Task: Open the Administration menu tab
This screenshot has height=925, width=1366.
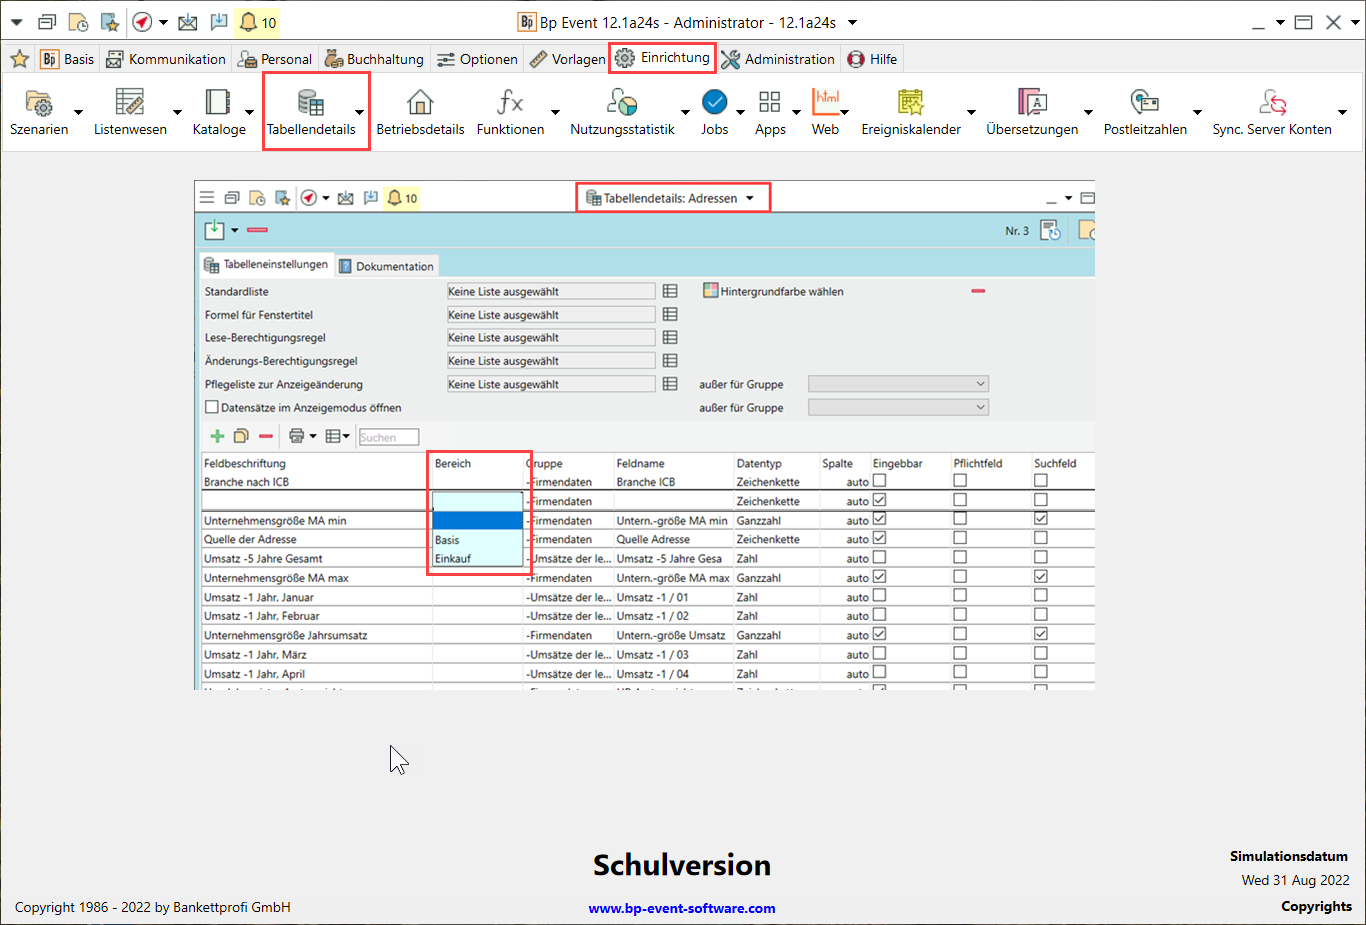Action: pos(778,59)
